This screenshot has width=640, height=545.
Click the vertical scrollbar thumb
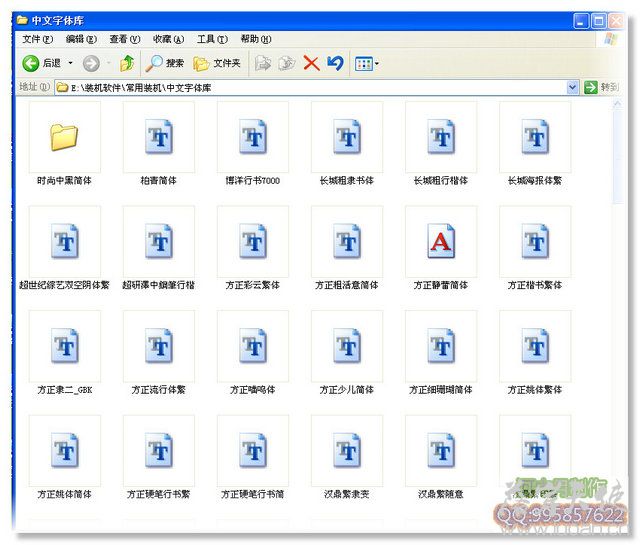pyautogui.click(x=618, y=156)
